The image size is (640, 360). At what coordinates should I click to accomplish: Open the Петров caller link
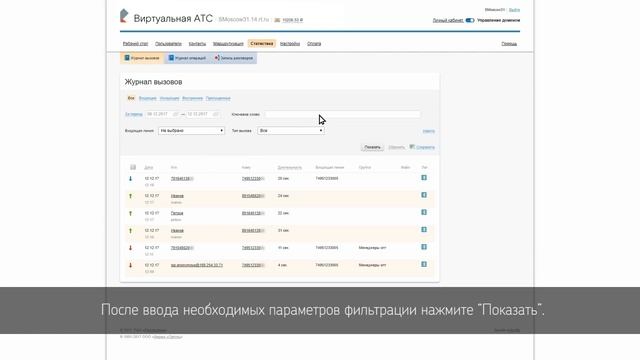(177, 213)
